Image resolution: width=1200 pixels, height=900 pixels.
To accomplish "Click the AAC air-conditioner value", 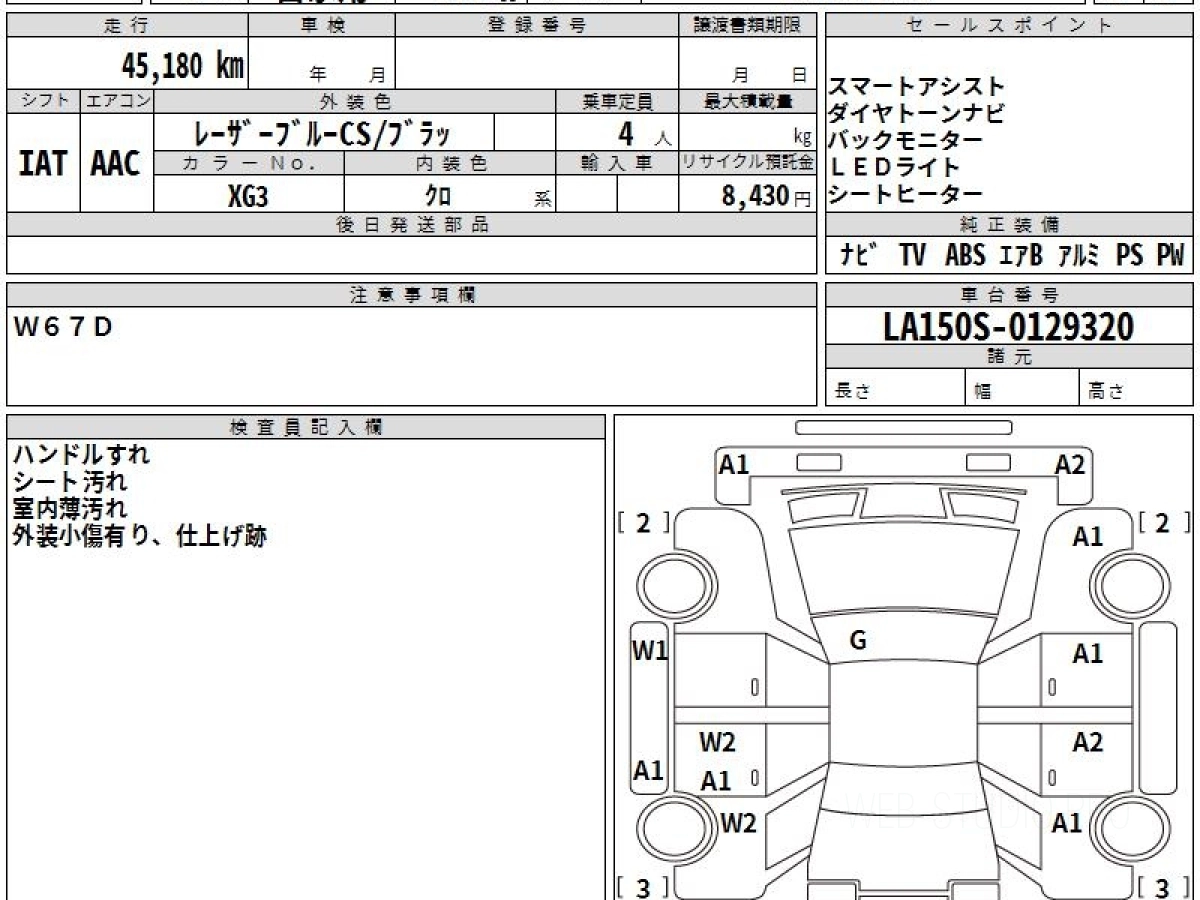I will [x=116, y=163].
